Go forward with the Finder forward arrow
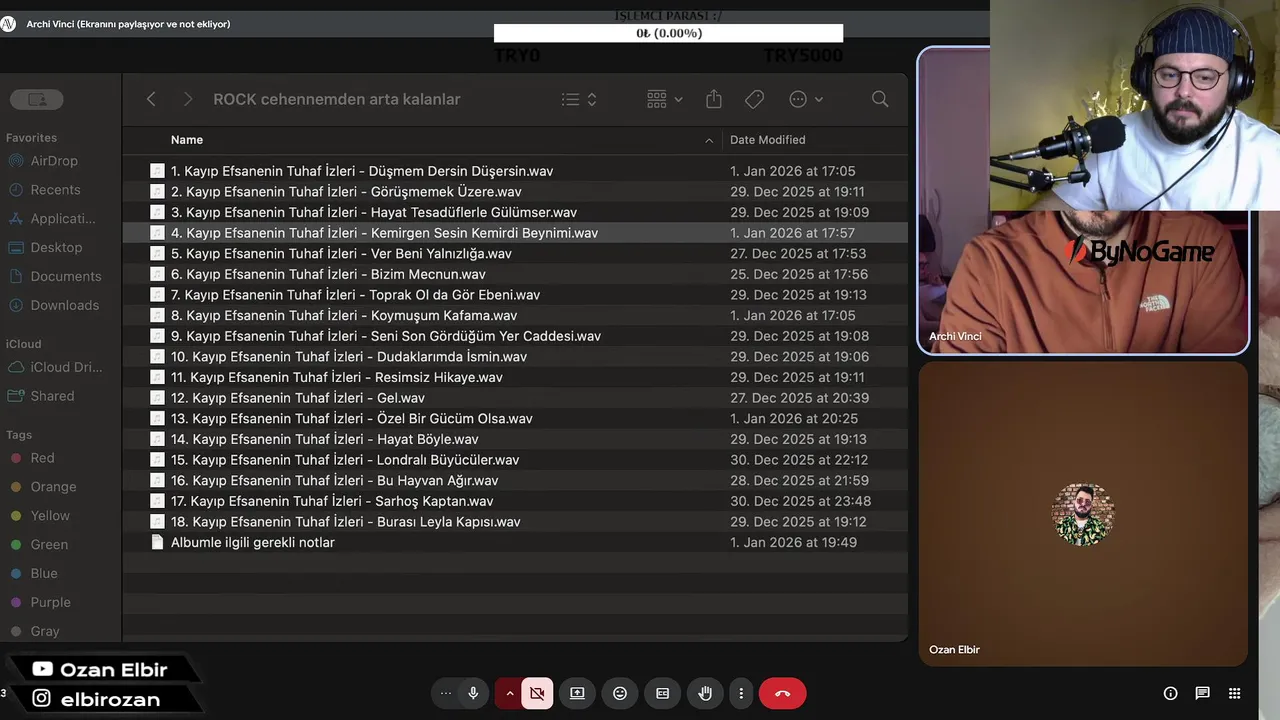Screen dimensions: 1280x720 [x=187, y=99]
